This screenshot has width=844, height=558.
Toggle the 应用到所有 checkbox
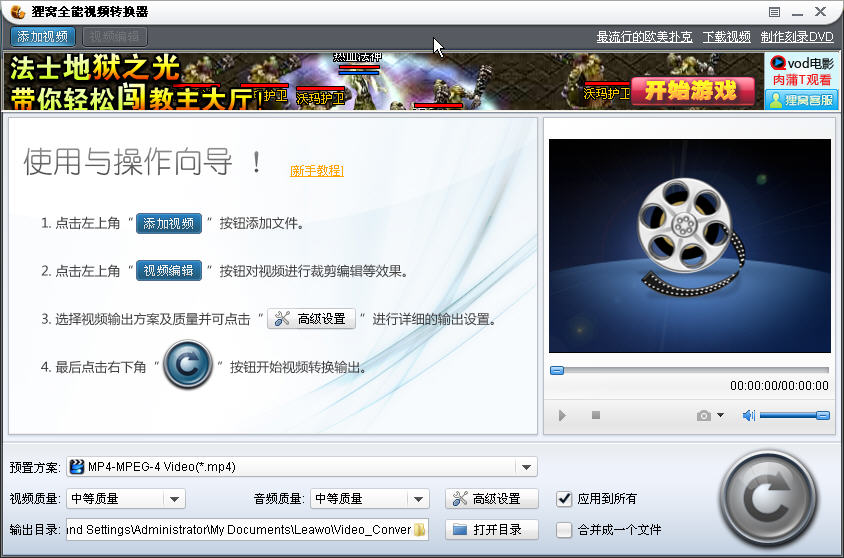[x=564, y=499]
